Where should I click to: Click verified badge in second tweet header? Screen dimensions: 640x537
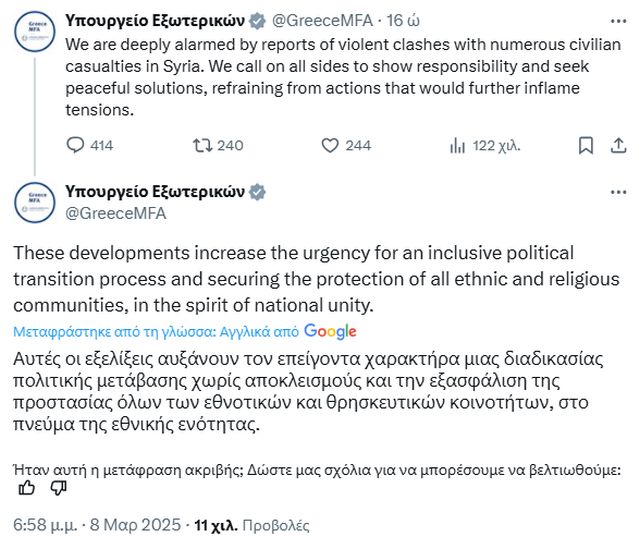(256, 191)
